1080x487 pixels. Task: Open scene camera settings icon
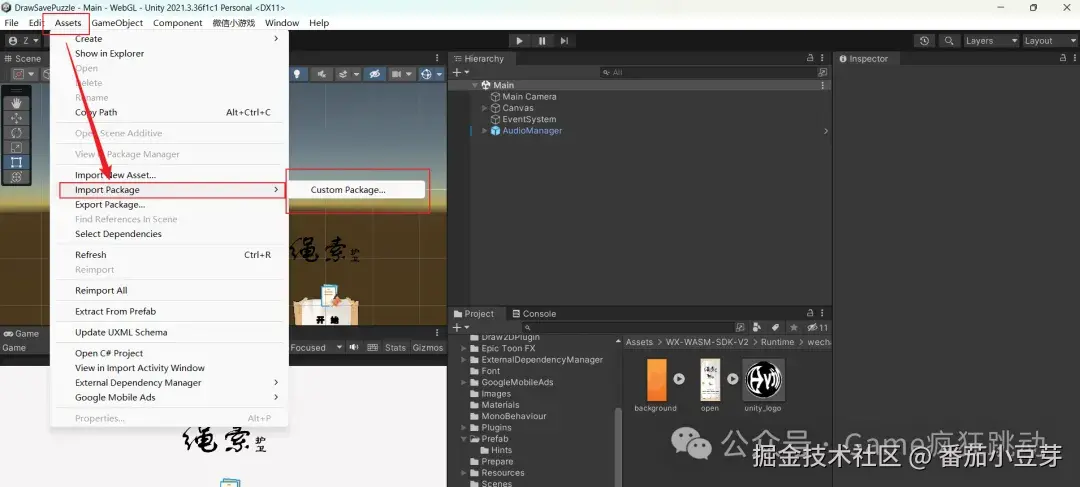click(397, 74)
